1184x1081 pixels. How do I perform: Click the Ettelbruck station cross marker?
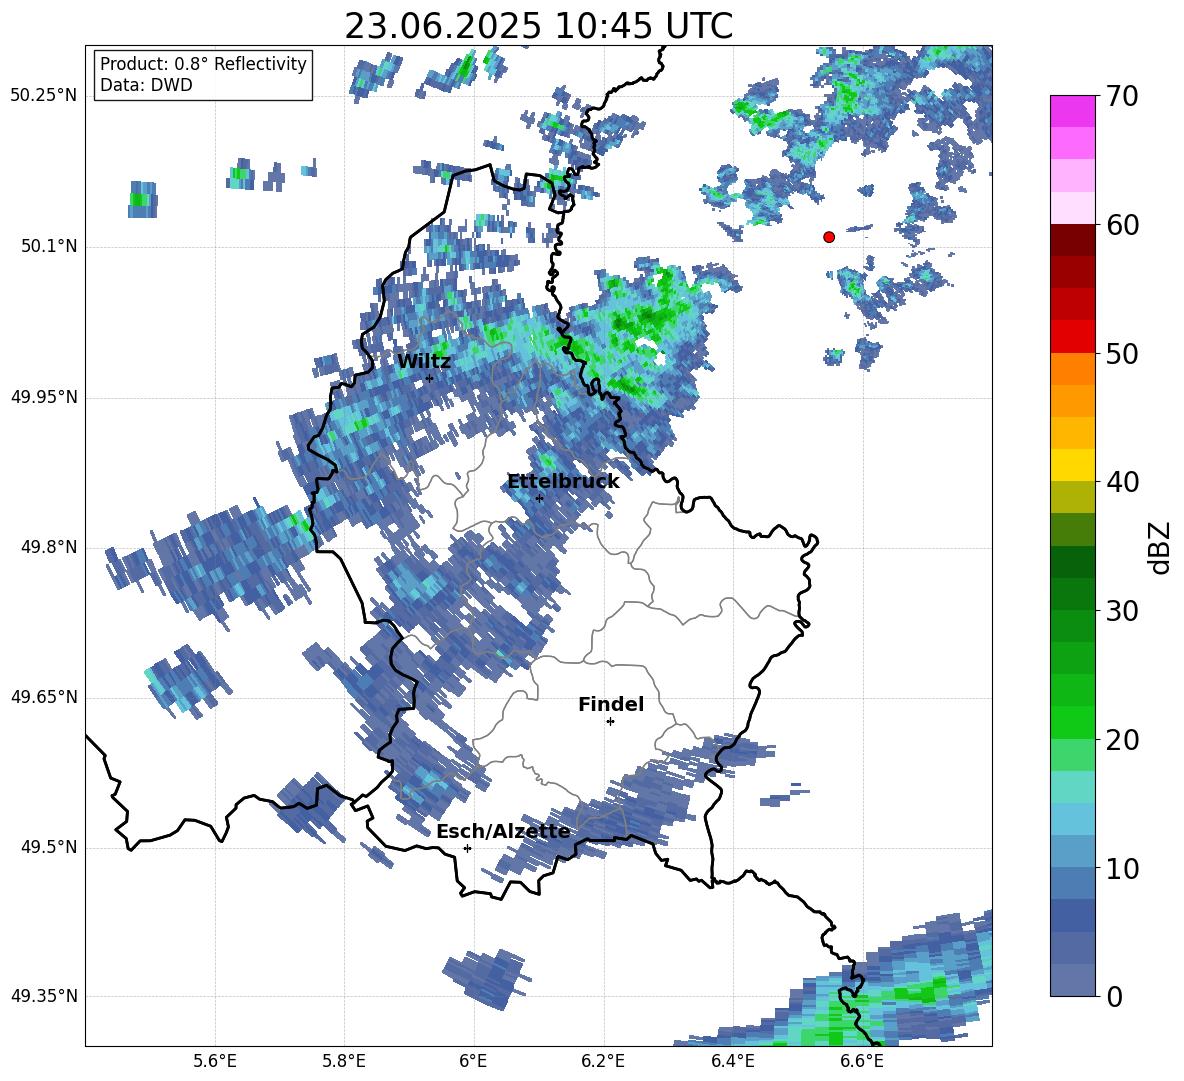click(x=539, y=498)
